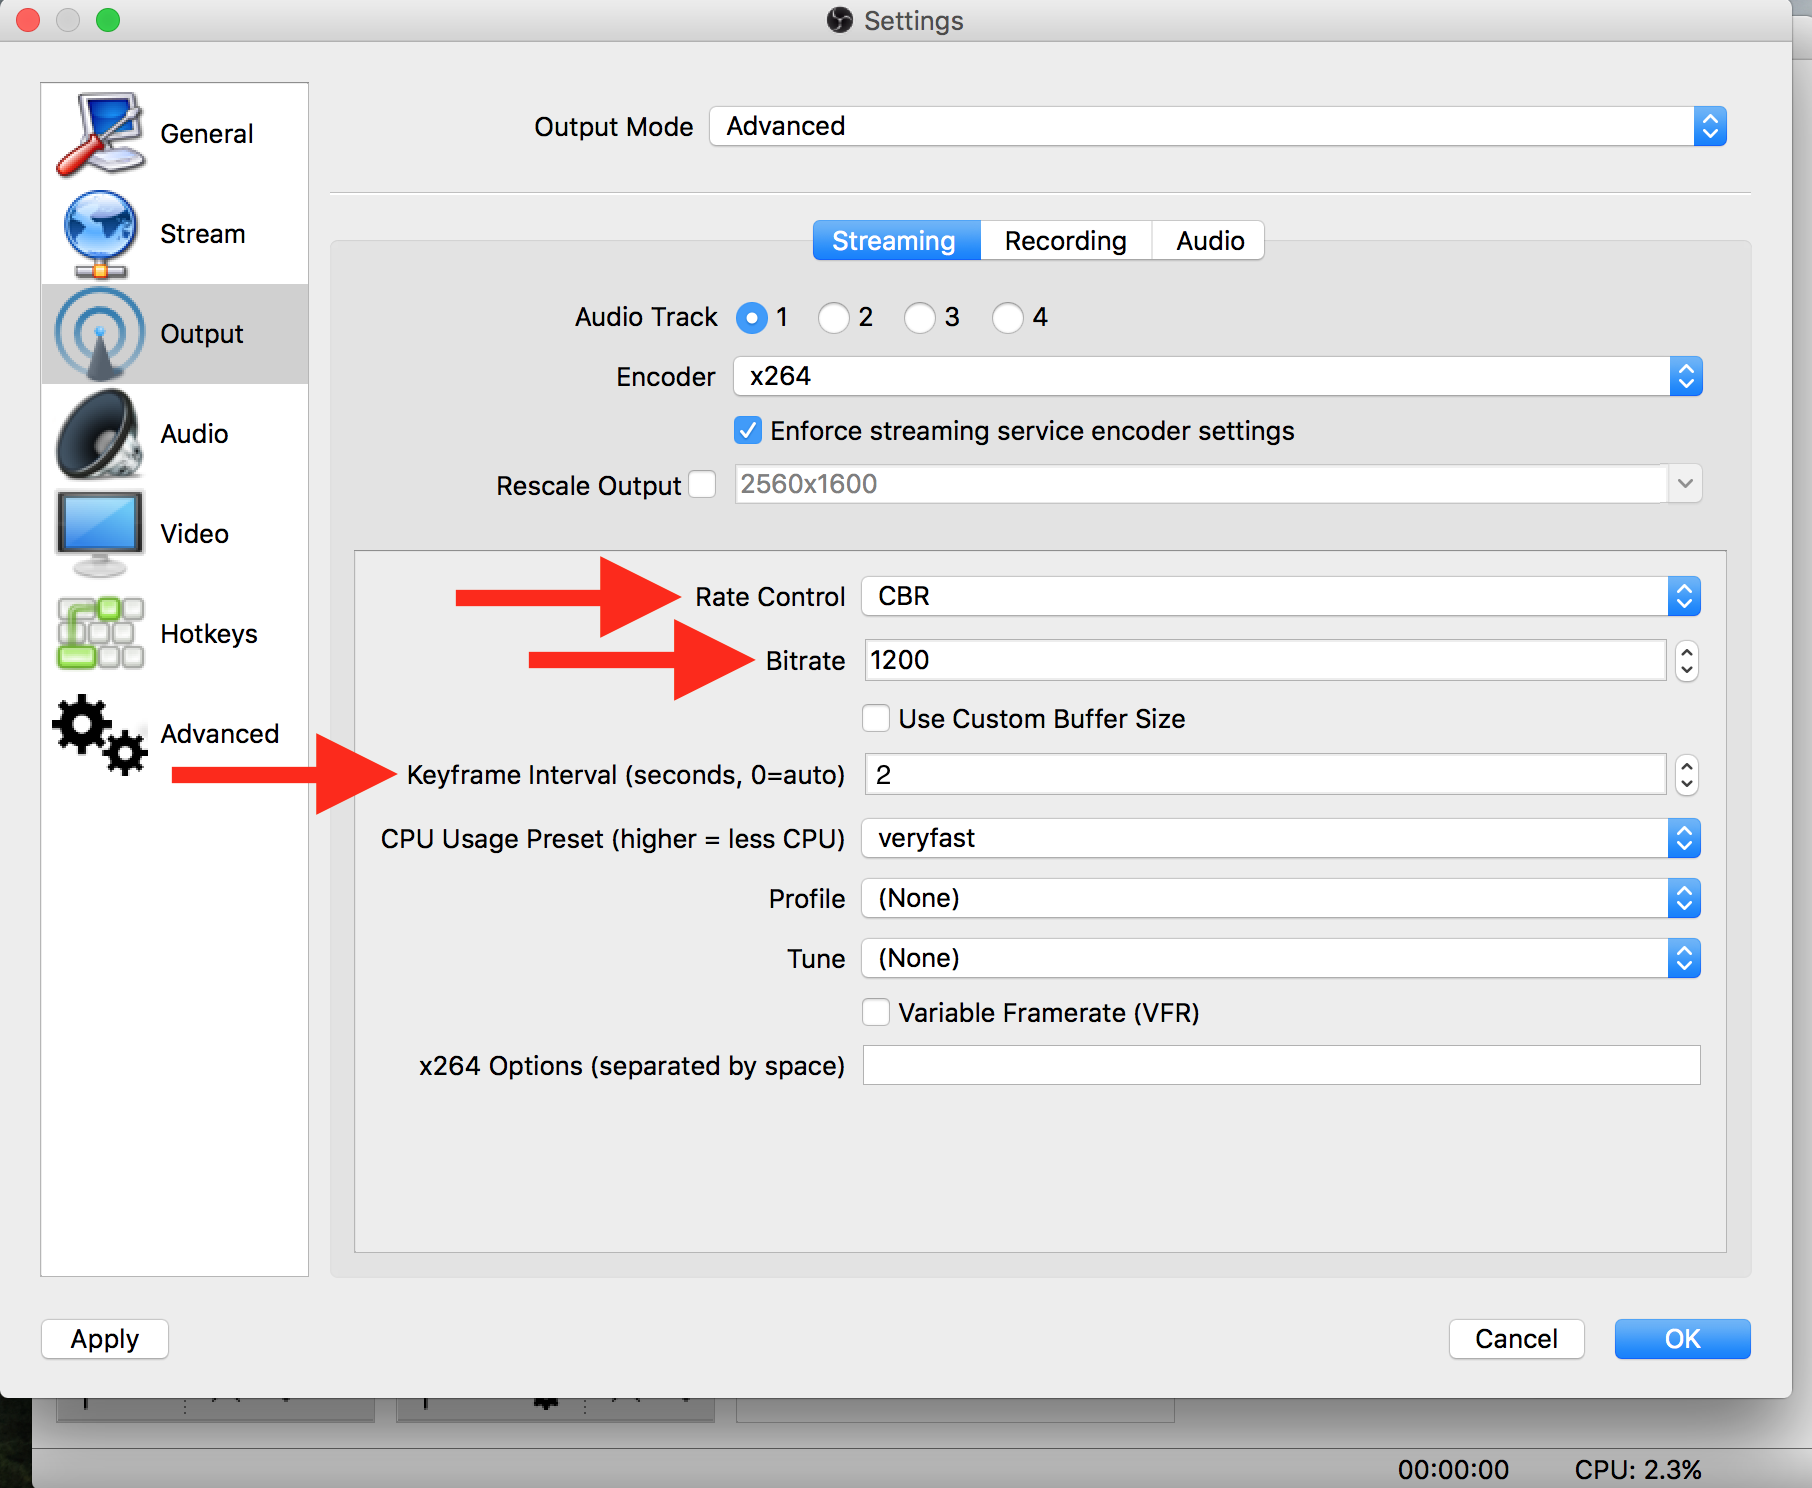Open the Rate Control CBR dropdown
Screen dimensions: 1812x1488
coord(1281,596)
